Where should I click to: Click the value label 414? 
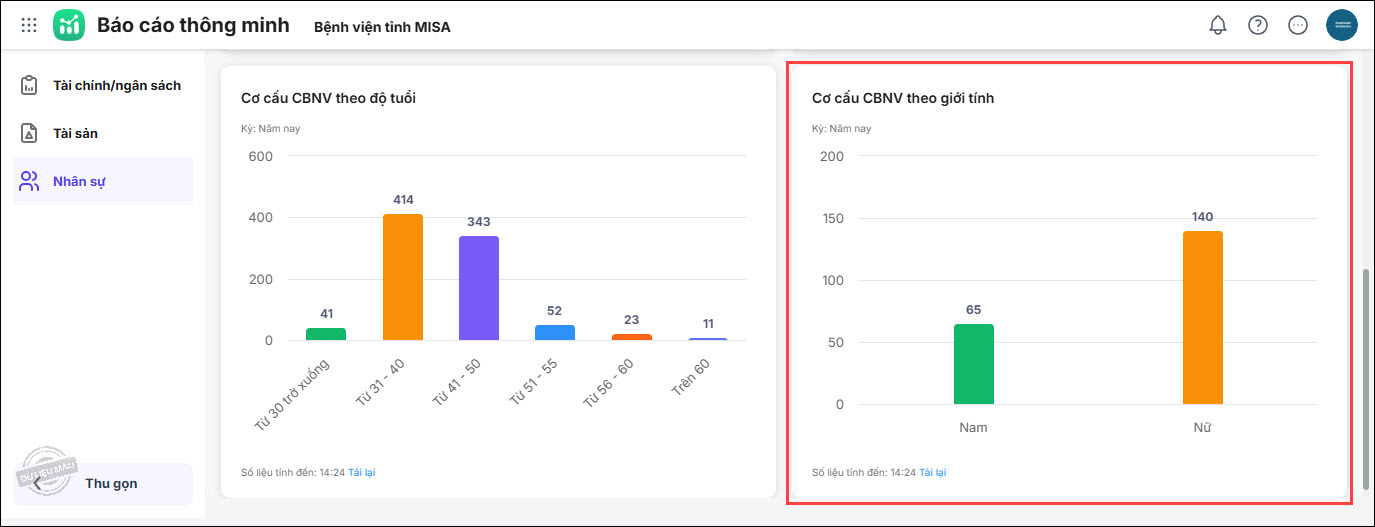click(403, 200)
